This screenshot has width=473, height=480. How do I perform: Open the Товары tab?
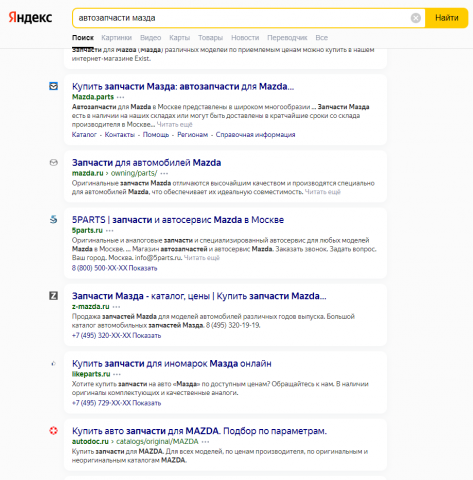point(210,38)
